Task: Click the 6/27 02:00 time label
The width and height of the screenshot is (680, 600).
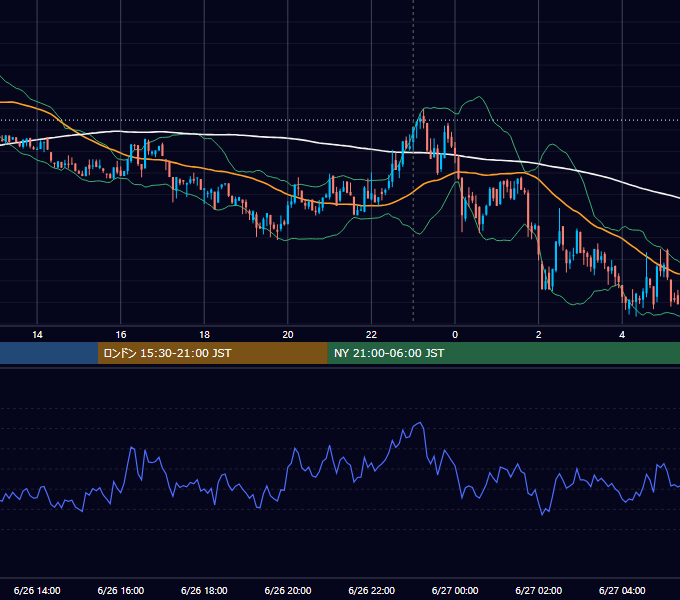Action: [x=538, y=590]
